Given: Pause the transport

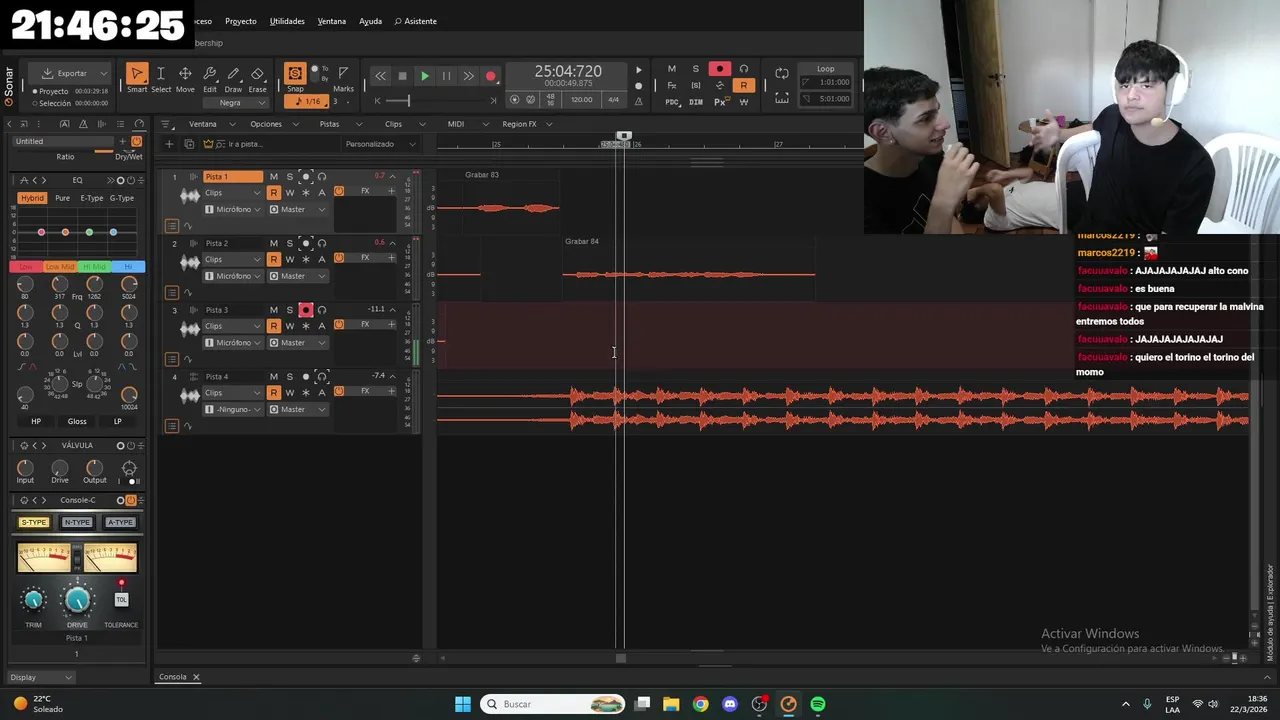Looking at the screenshot, I should tap(446, 76).
